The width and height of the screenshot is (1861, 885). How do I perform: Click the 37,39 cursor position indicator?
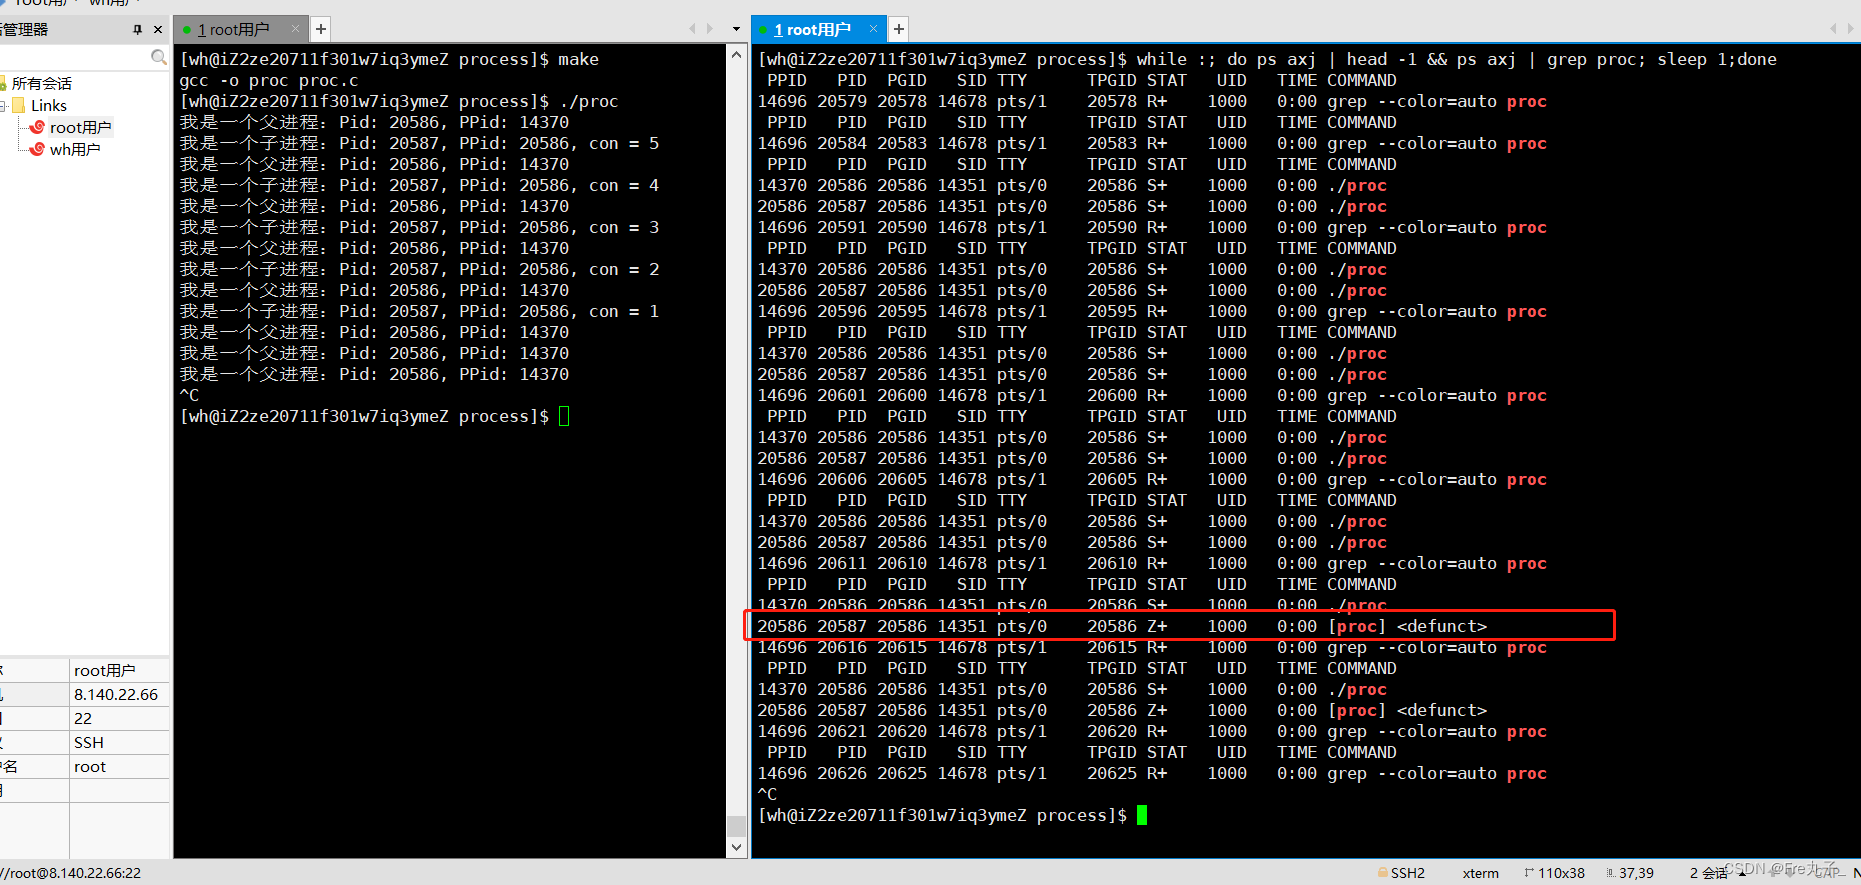click(x=1630, y=873)
